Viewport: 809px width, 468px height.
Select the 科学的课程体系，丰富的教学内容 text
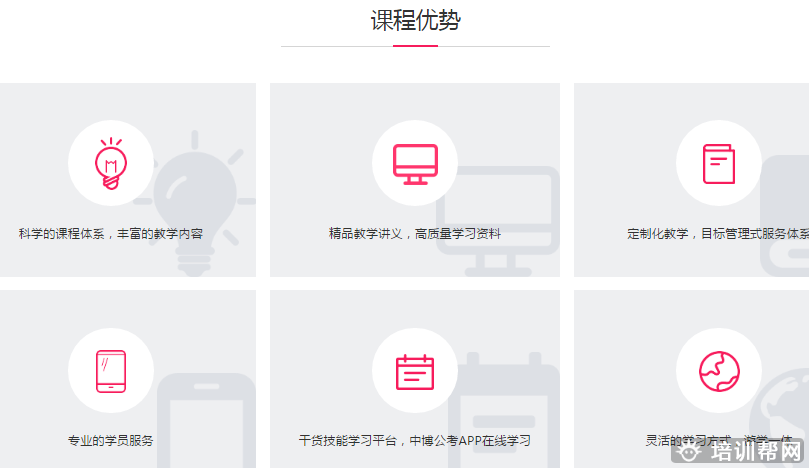coord(110,234)
